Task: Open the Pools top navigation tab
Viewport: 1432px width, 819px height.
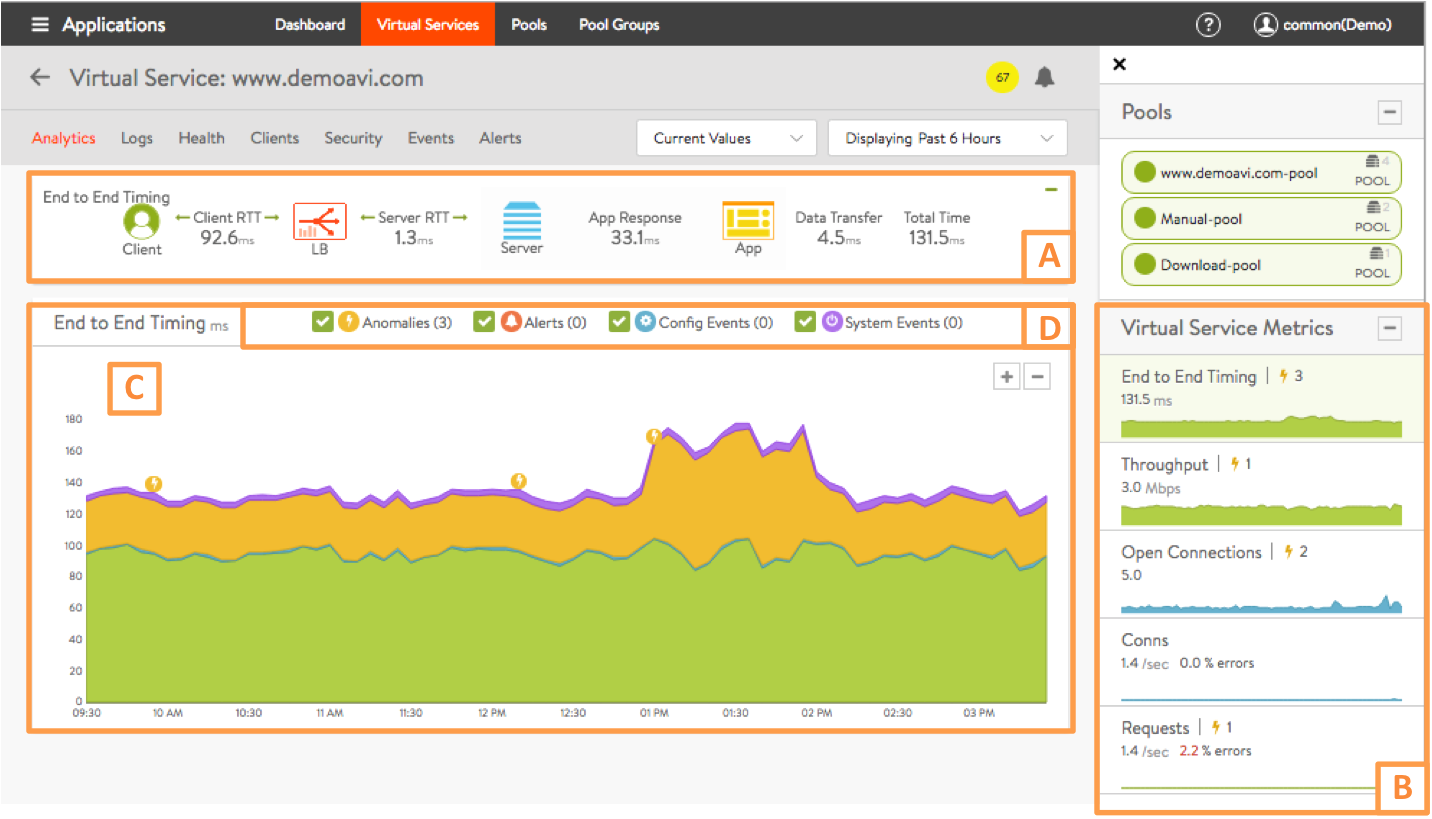Action: pos(528,25)
